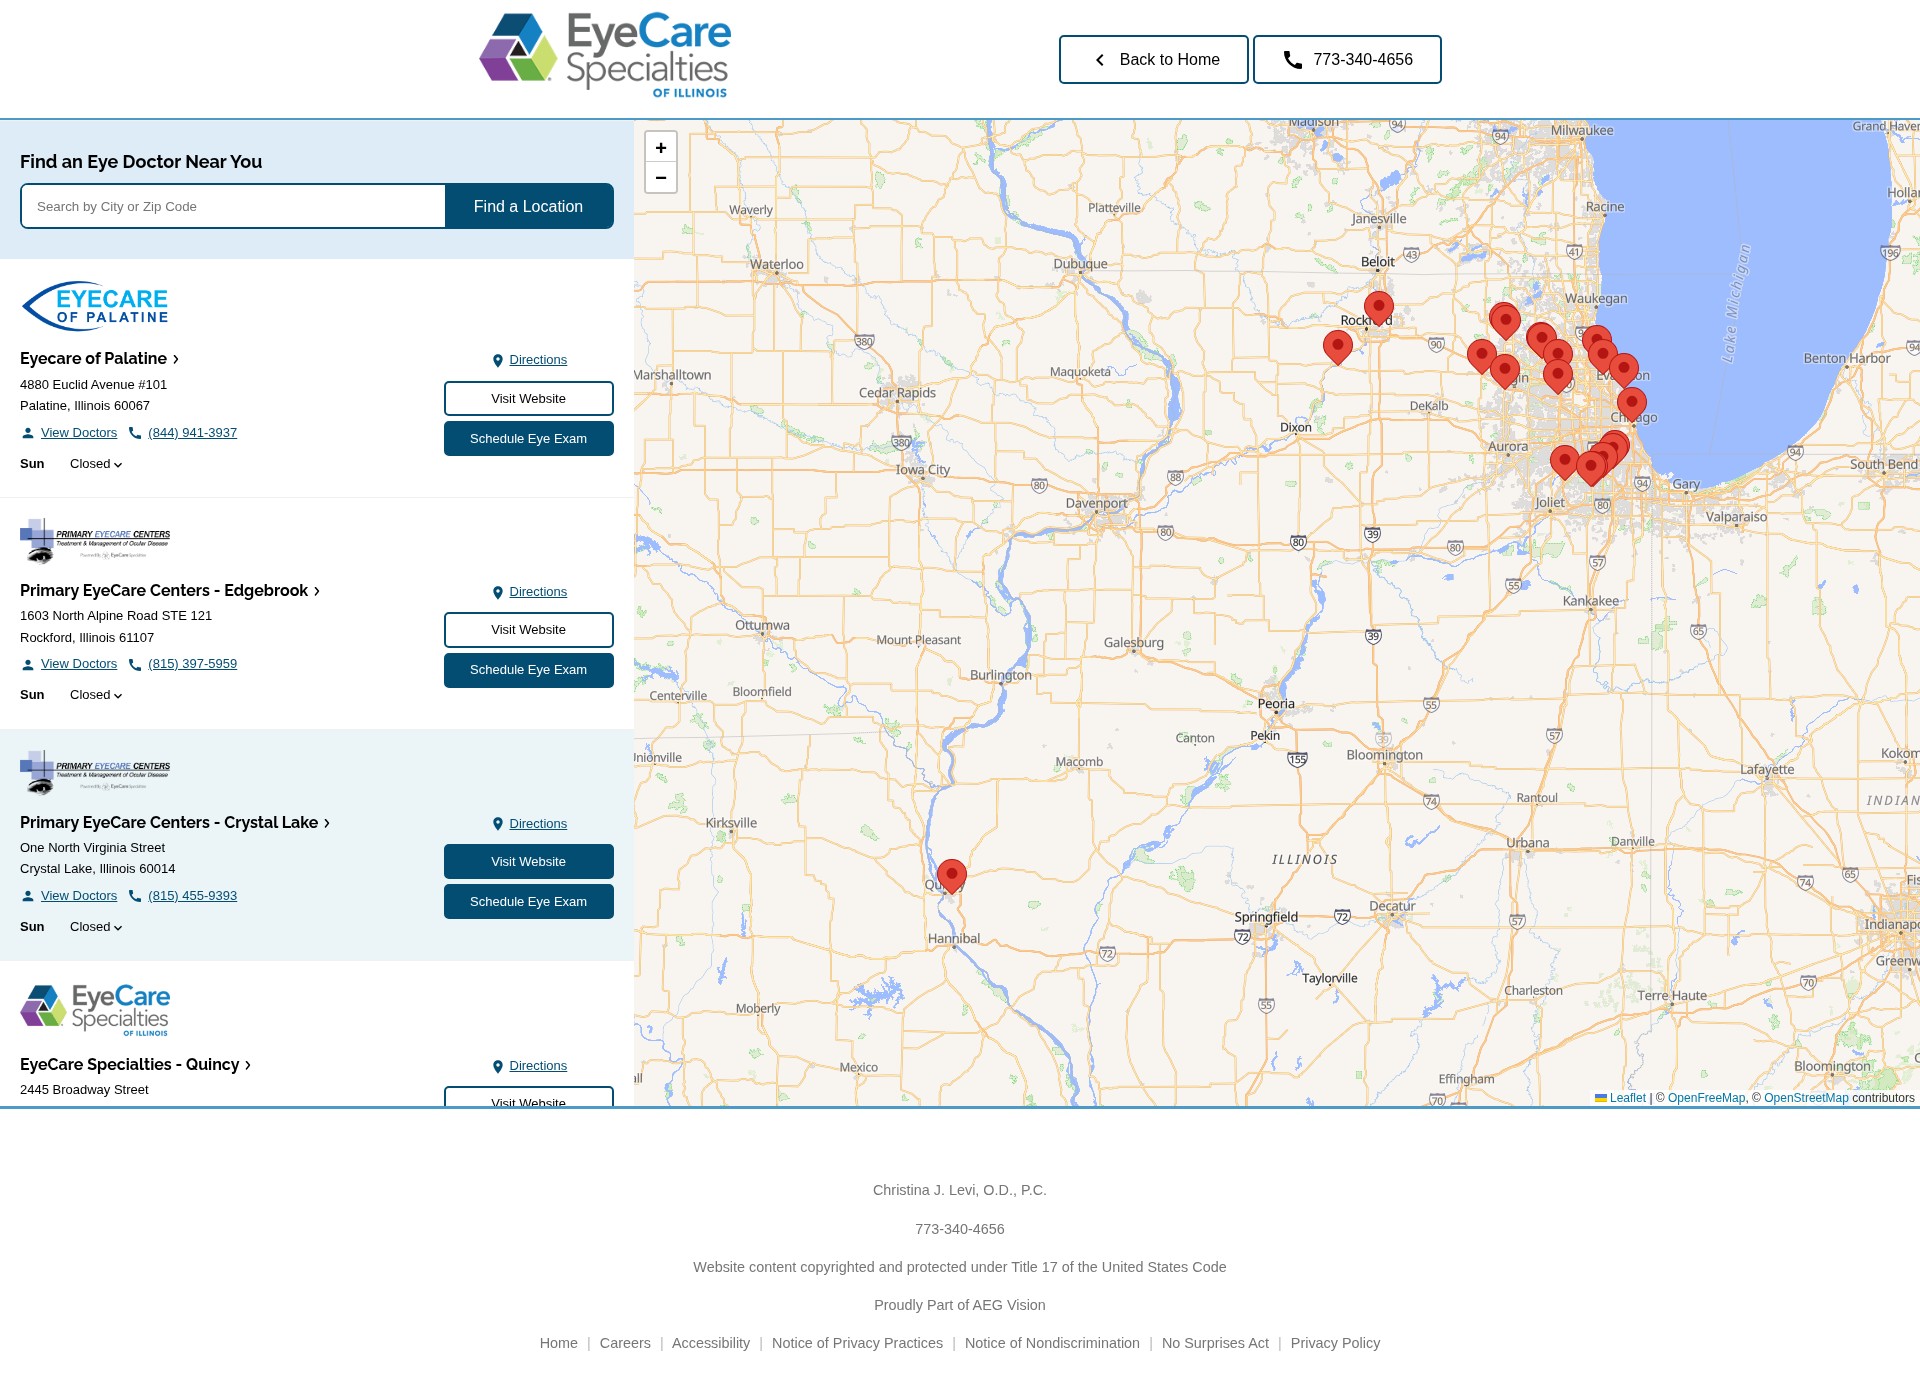Open the EyeCare Specialties - Quincy heading
This screenshot has height=1396, width=1920.
coord(135,1064)
